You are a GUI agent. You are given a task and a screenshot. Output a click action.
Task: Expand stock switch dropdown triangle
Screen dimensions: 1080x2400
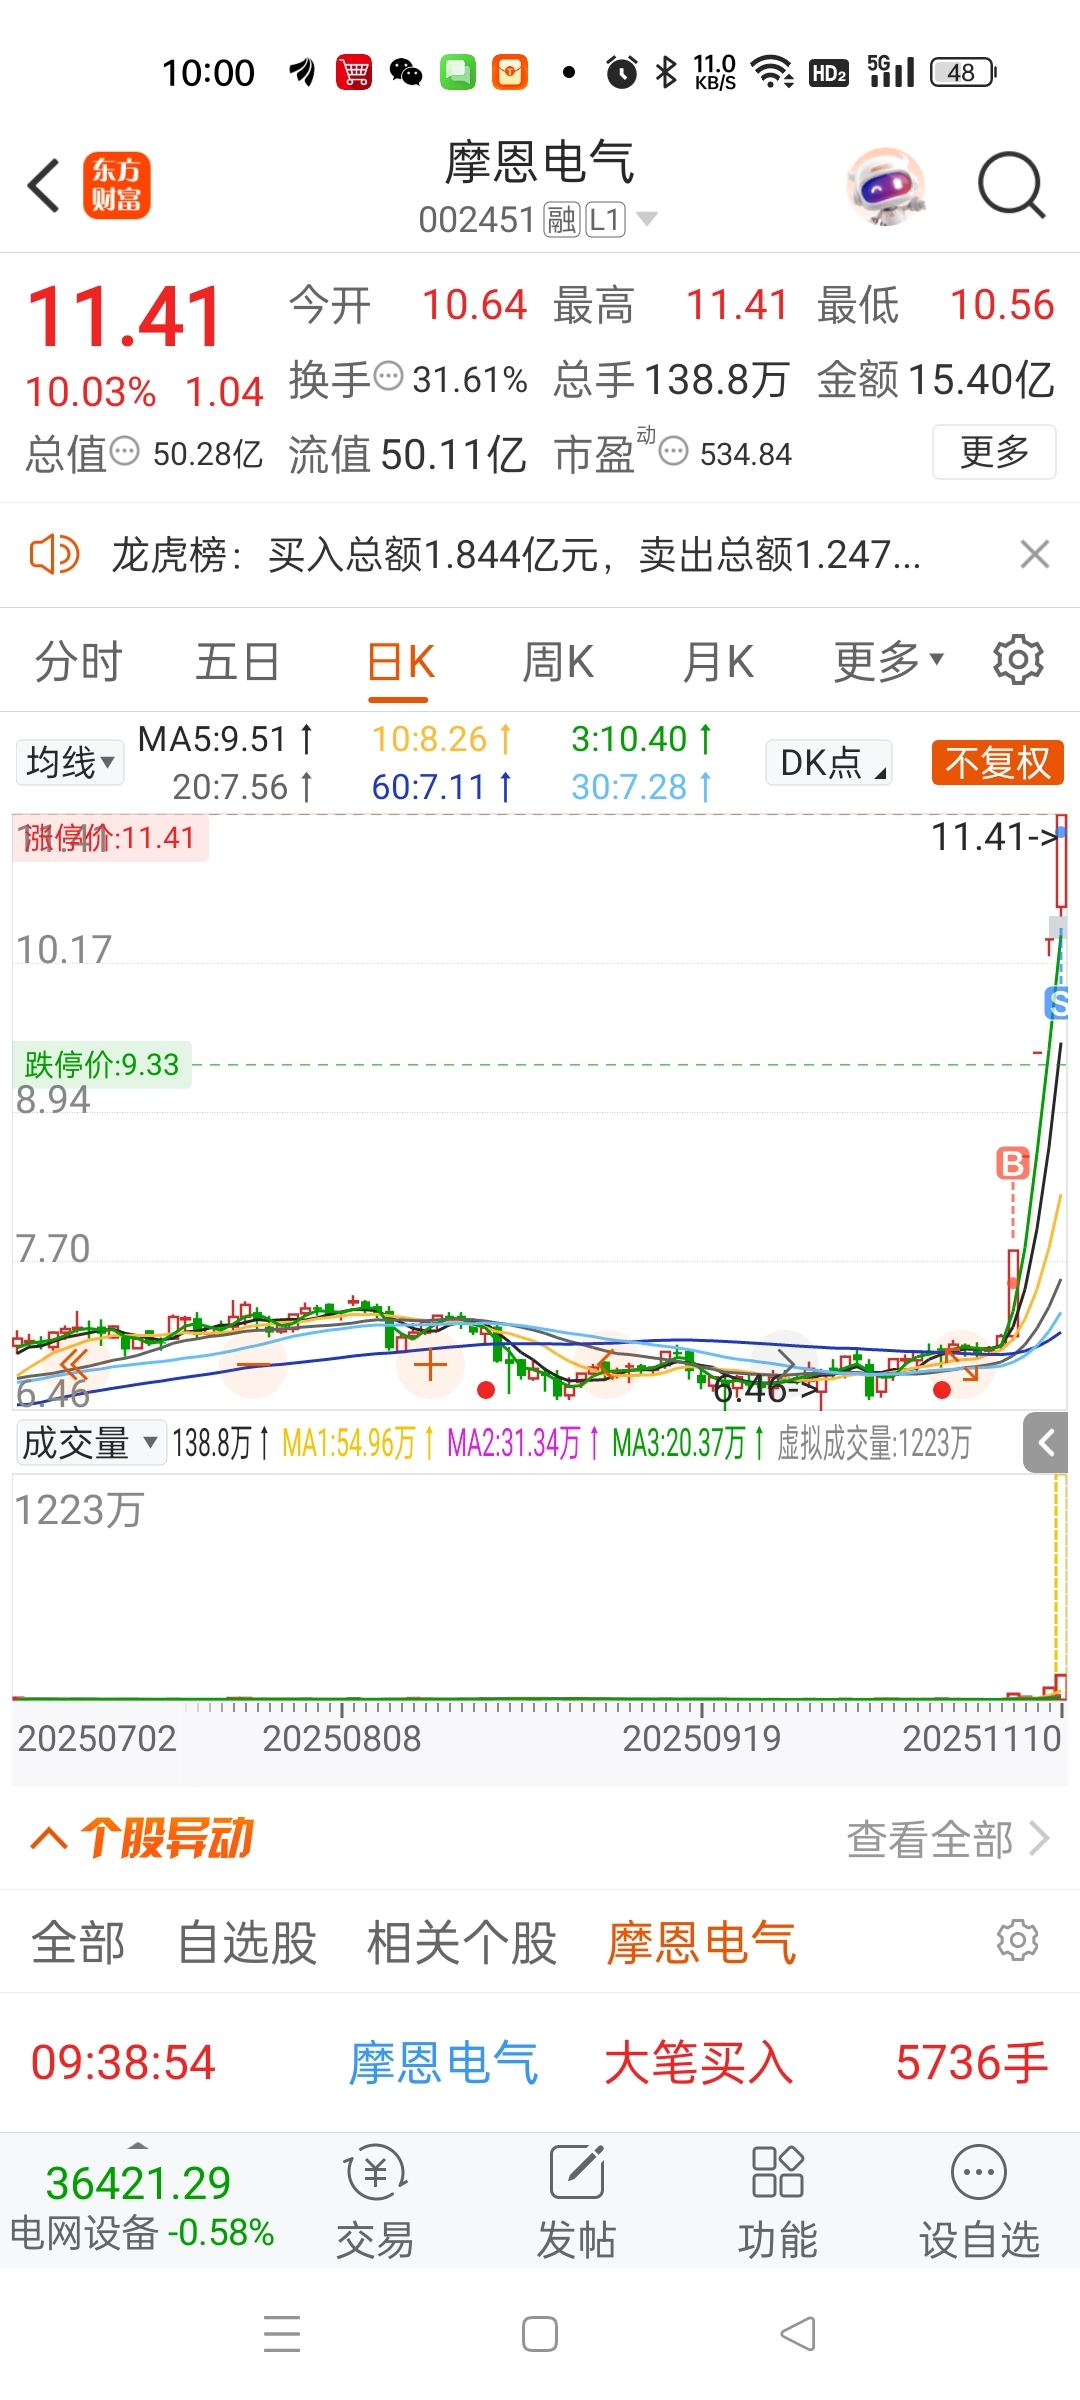[647, 219]
